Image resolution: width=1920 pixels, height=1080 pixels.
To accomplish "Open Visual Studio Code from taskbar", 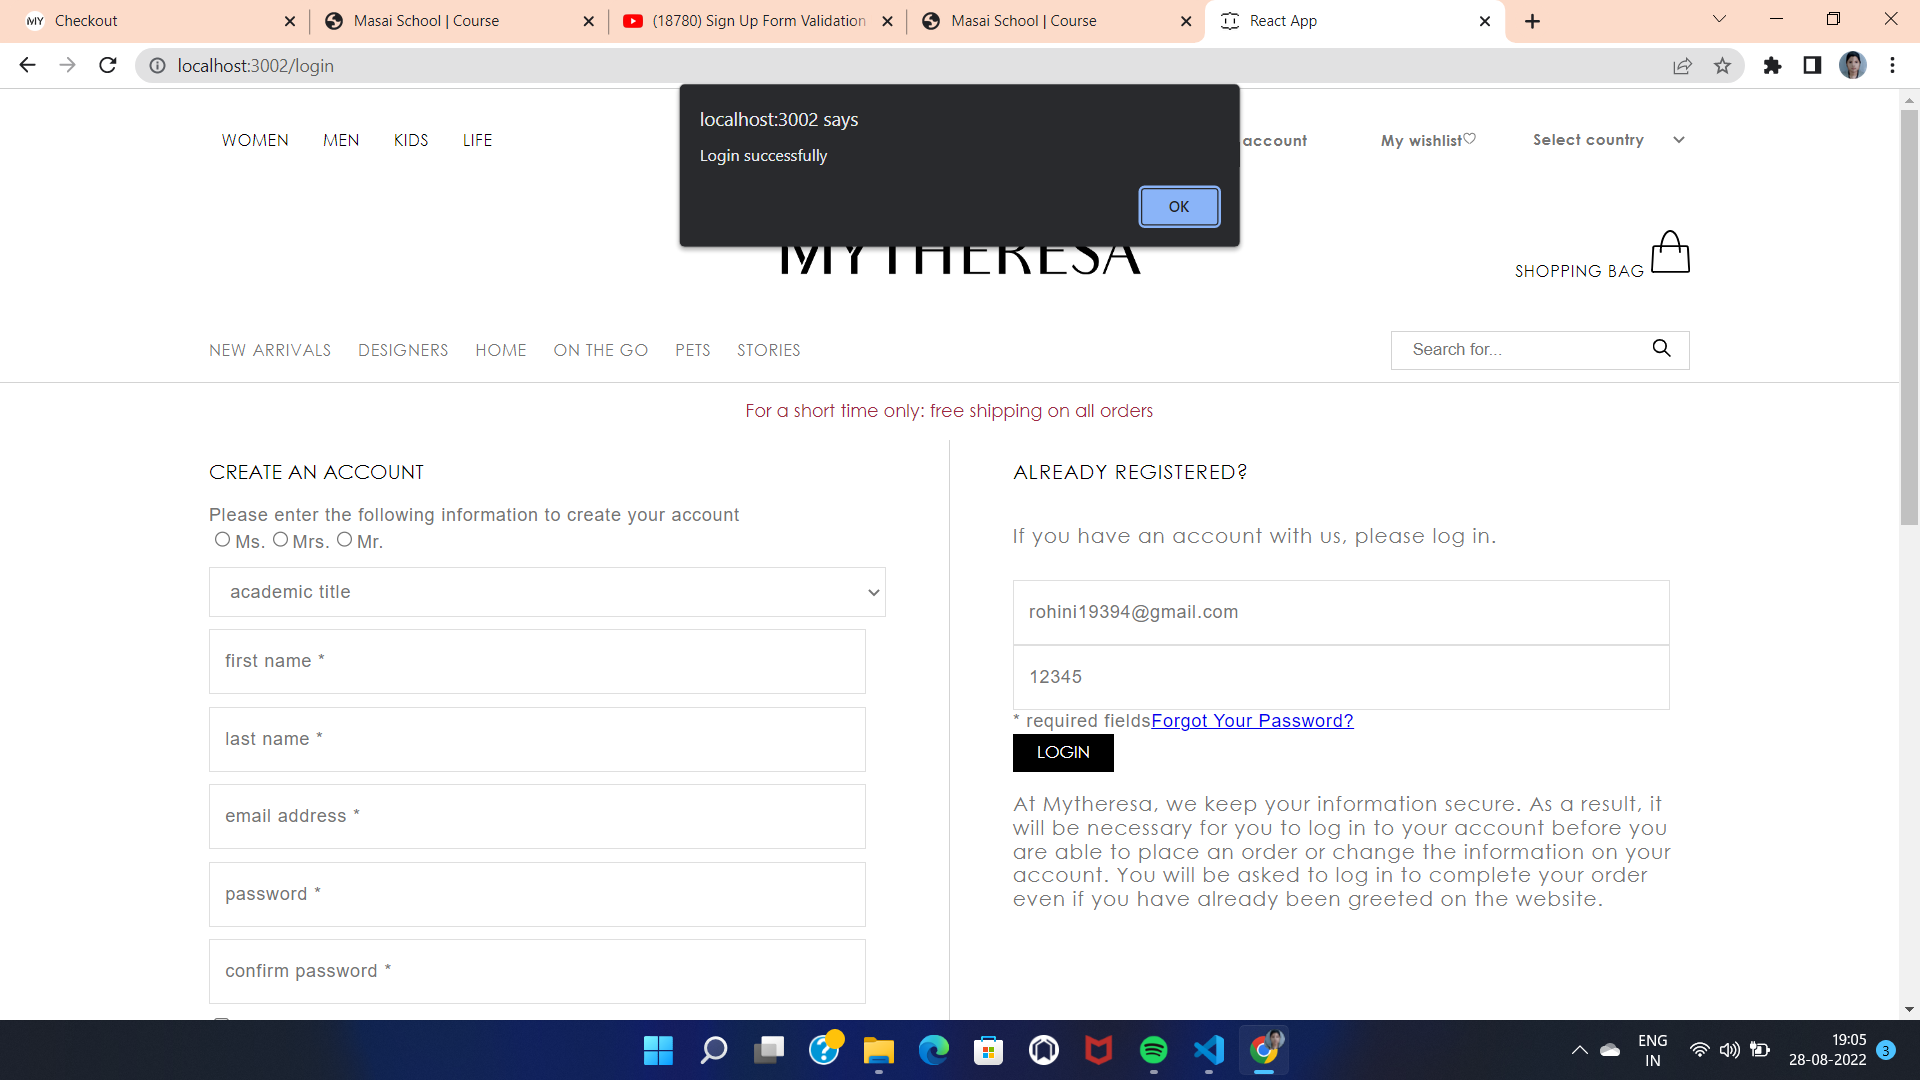I will [1208, 1050].
